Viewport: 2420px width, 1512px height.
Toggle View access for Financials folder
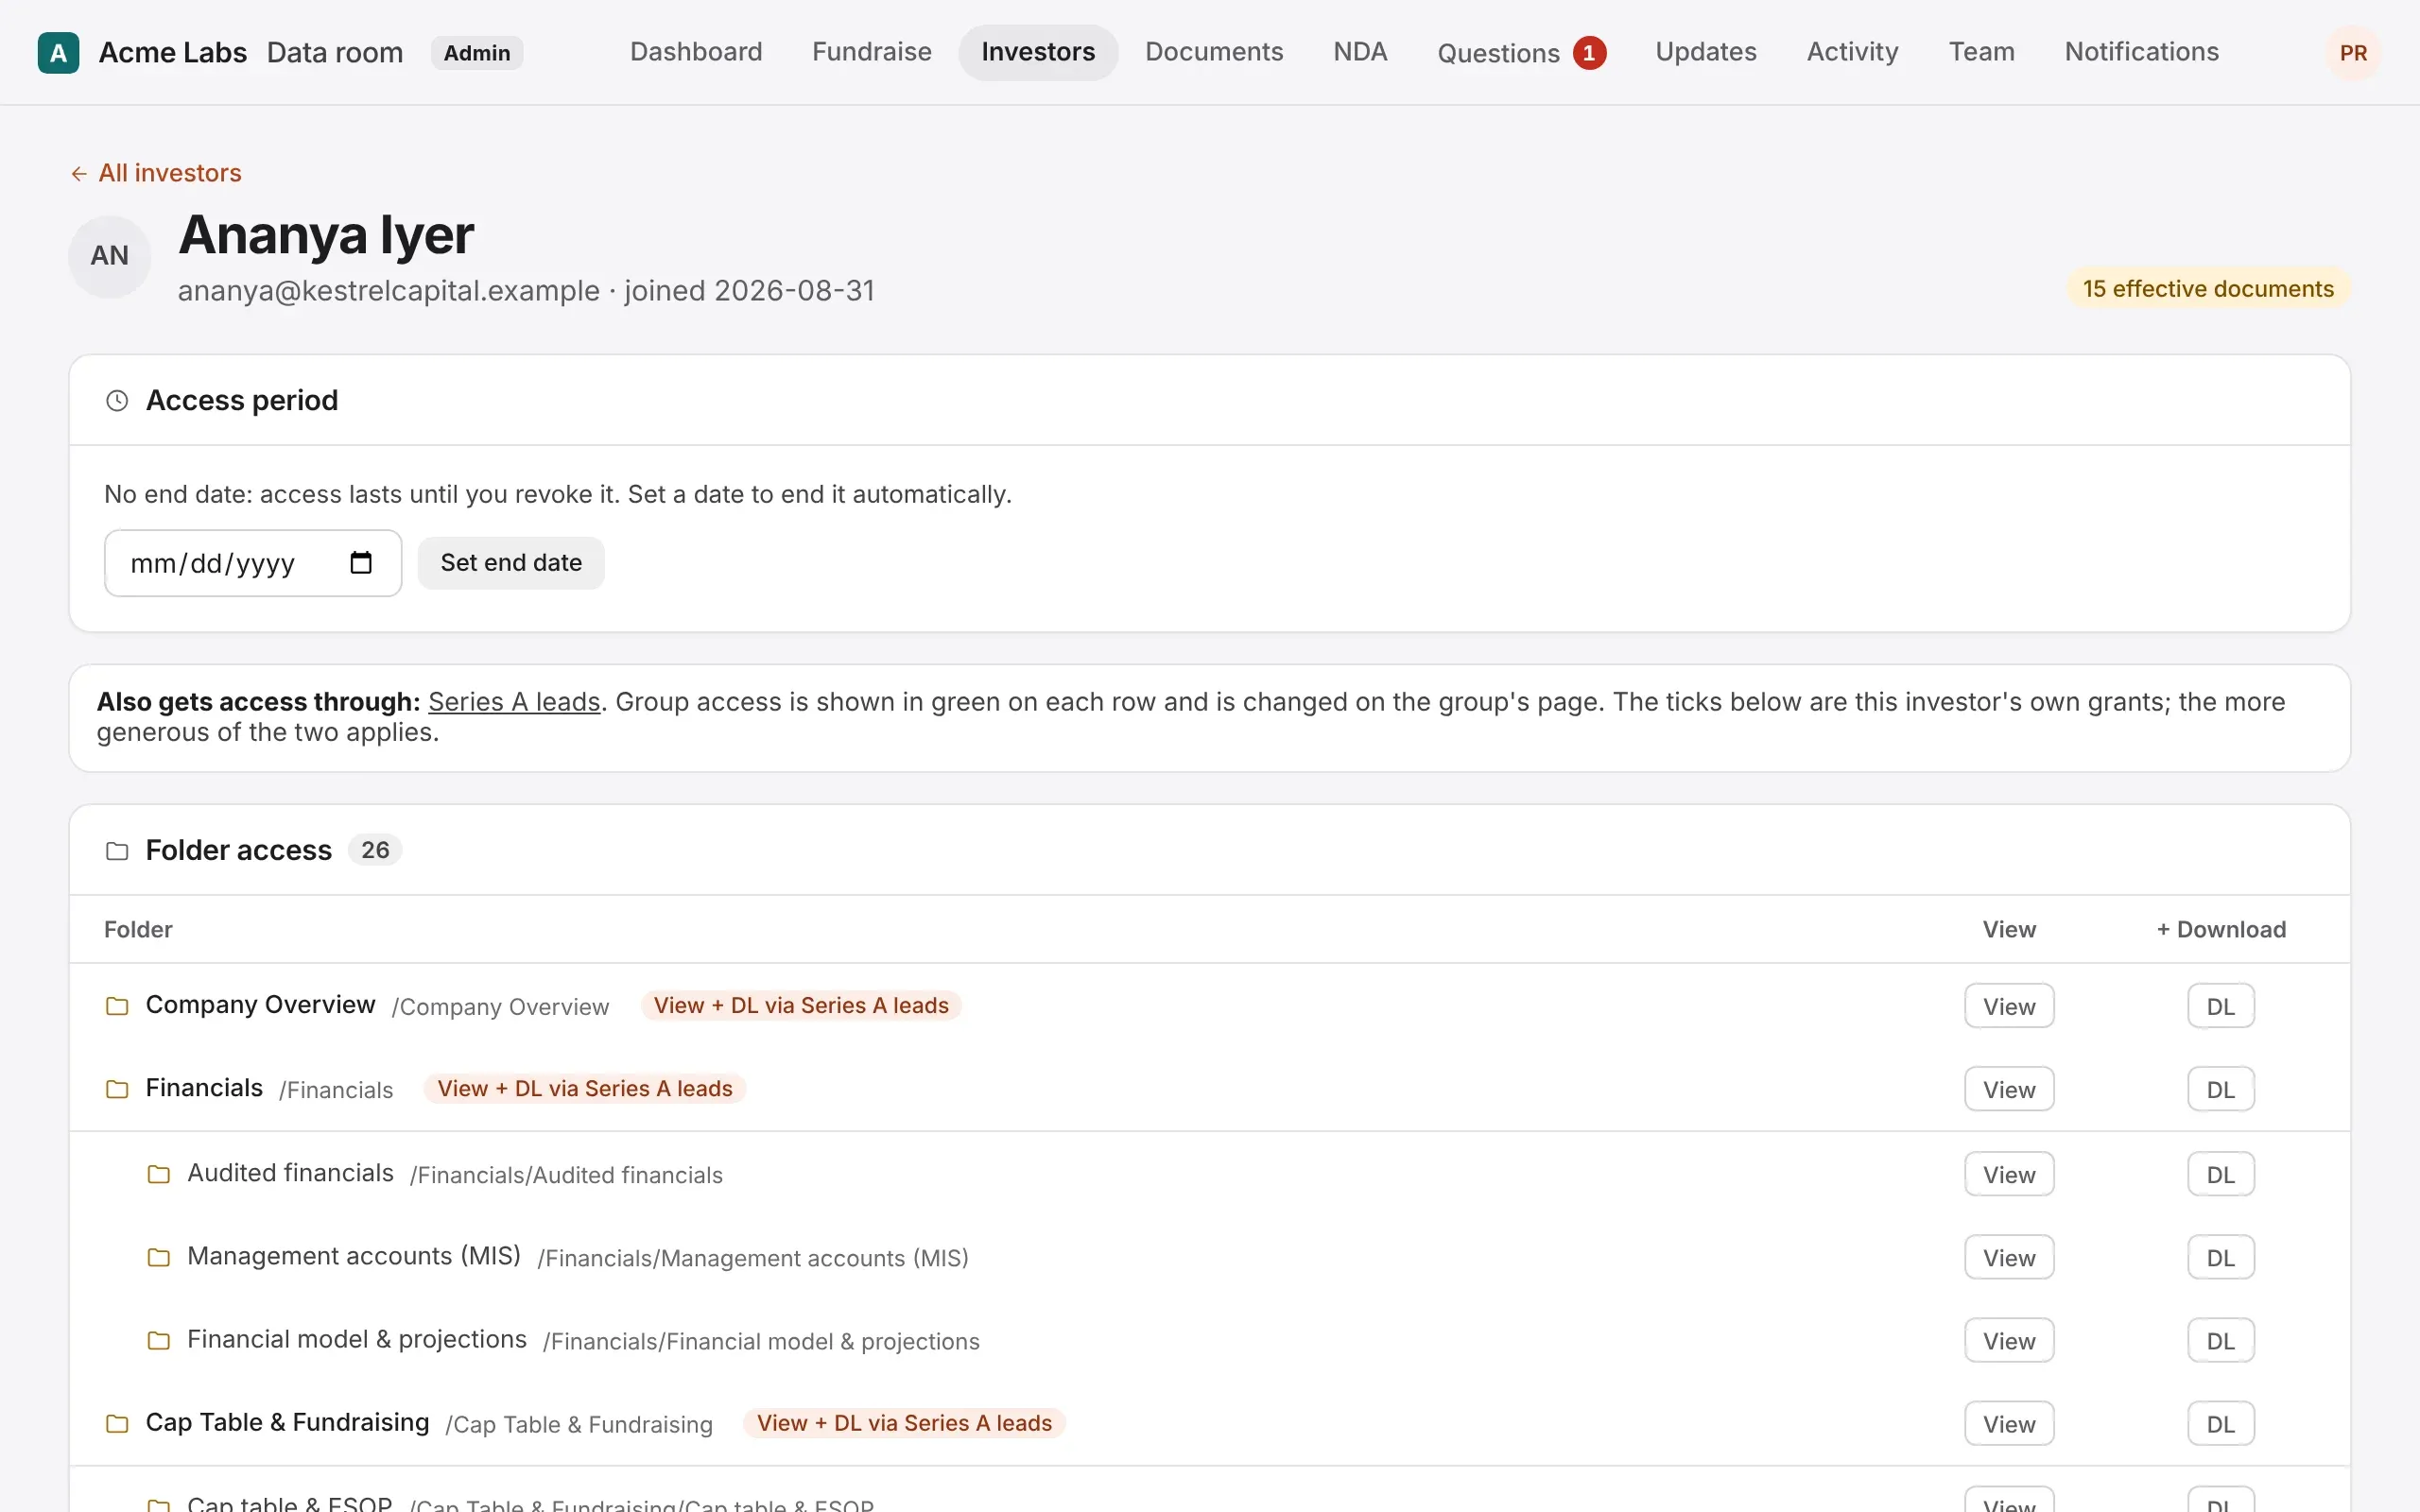[x=2009, y=1089]
